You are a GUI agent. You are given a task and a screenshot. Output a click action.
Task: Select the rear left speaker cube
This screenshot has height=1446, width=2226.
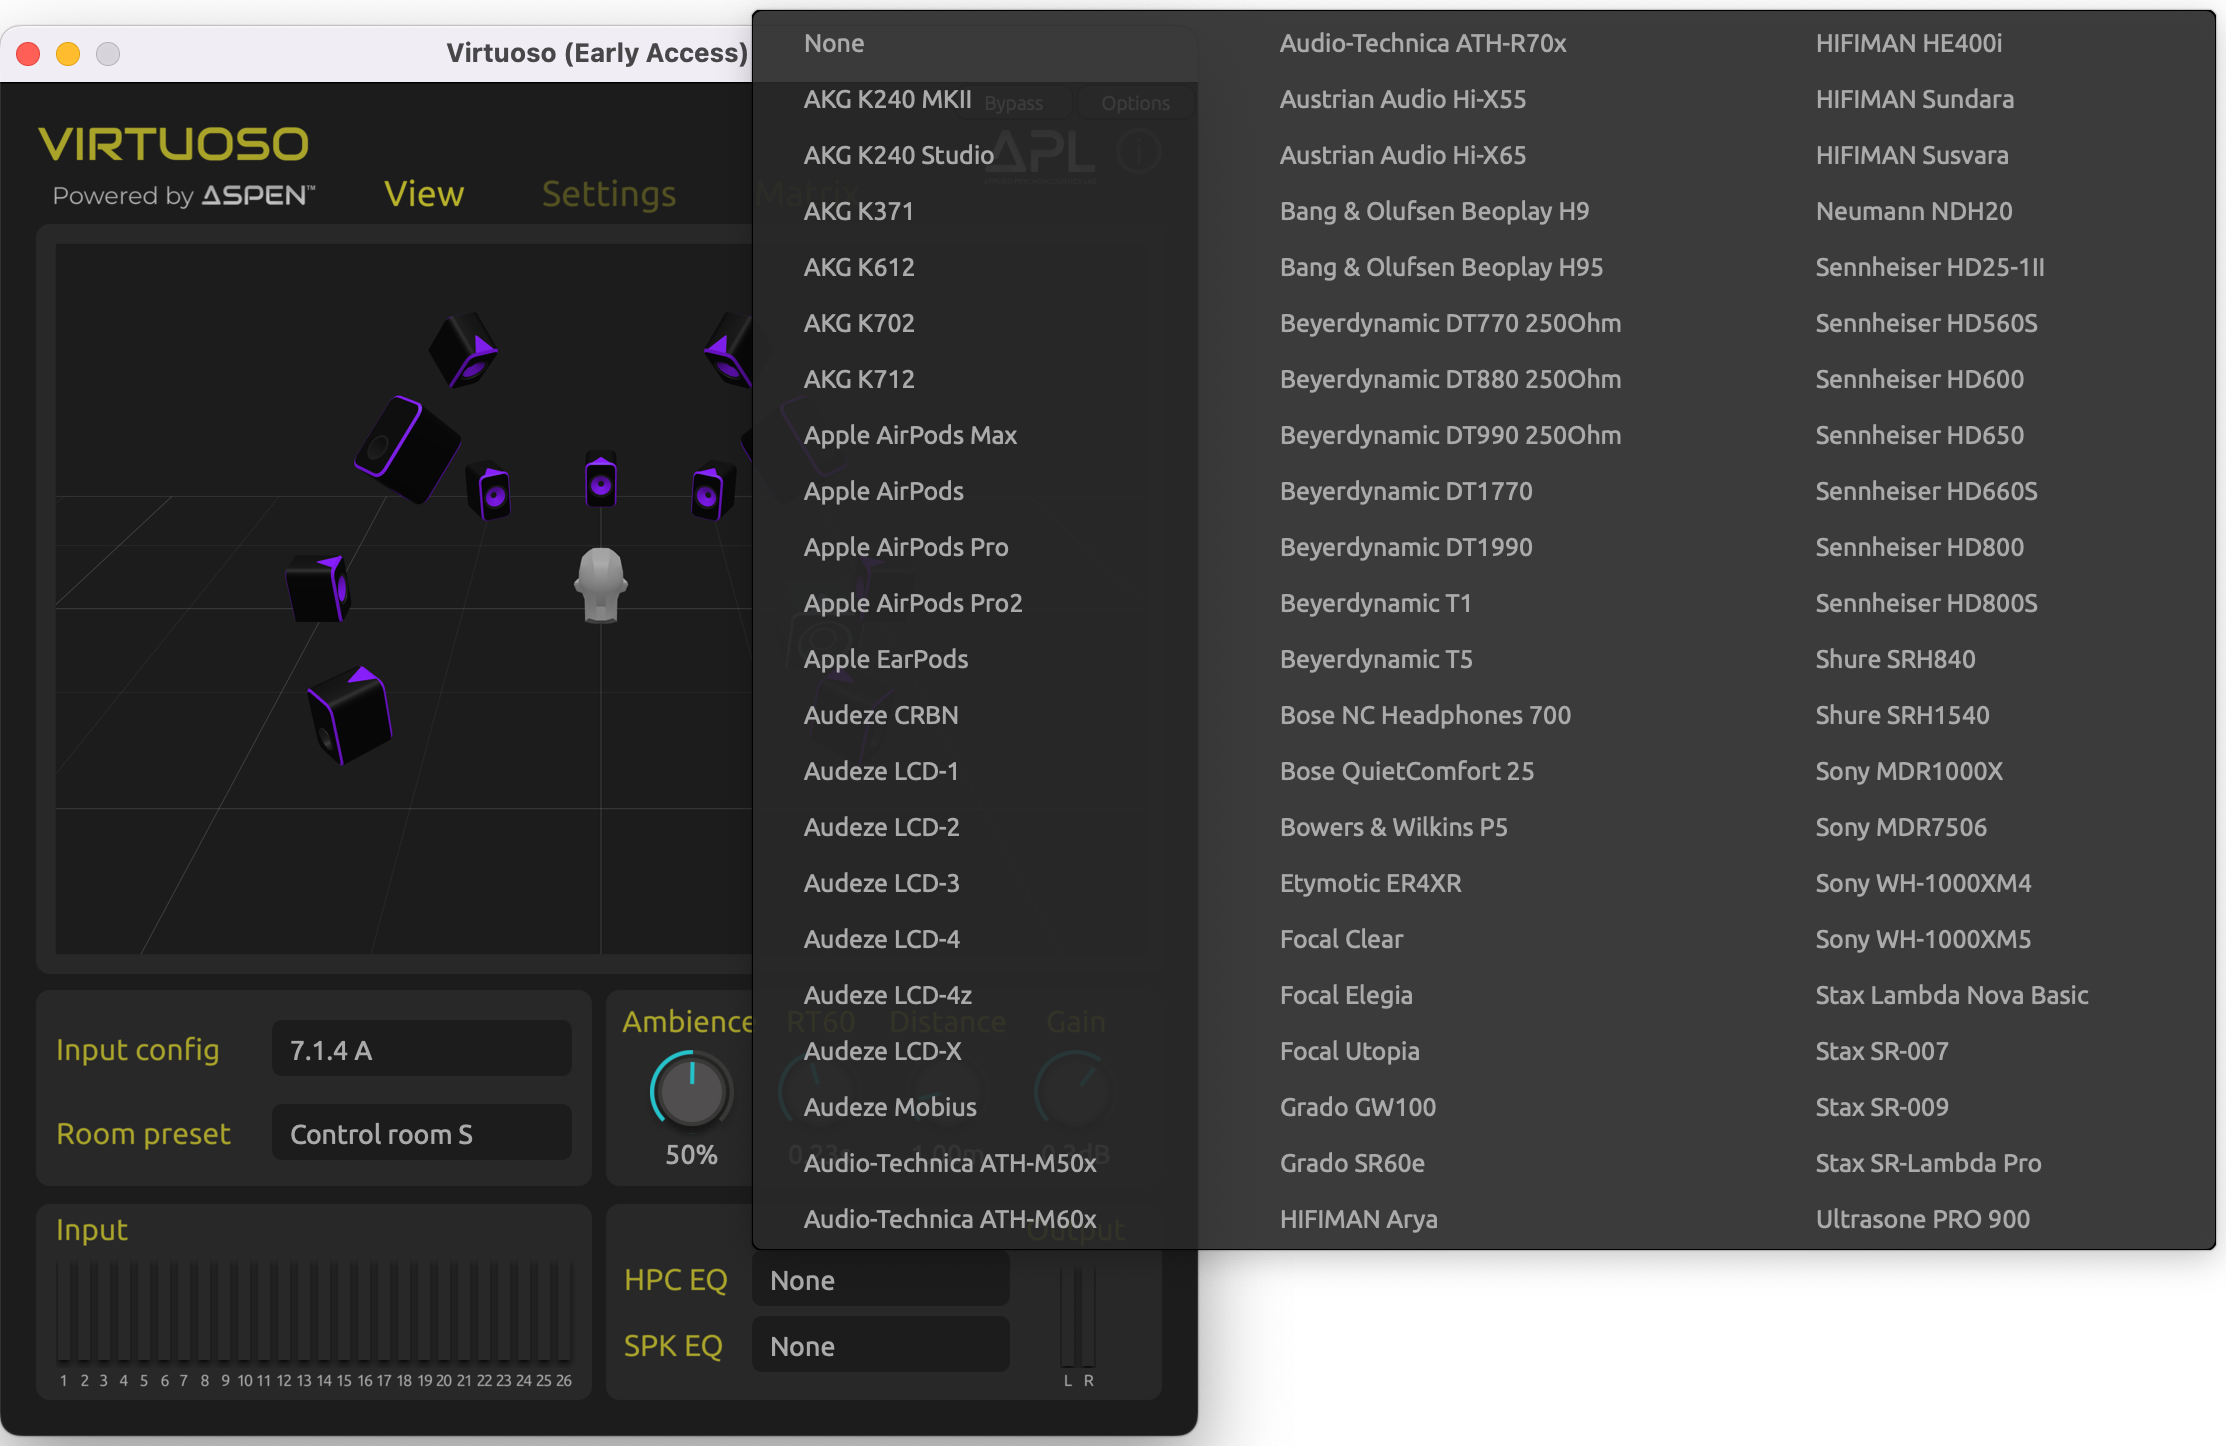[x=350, y=715]
